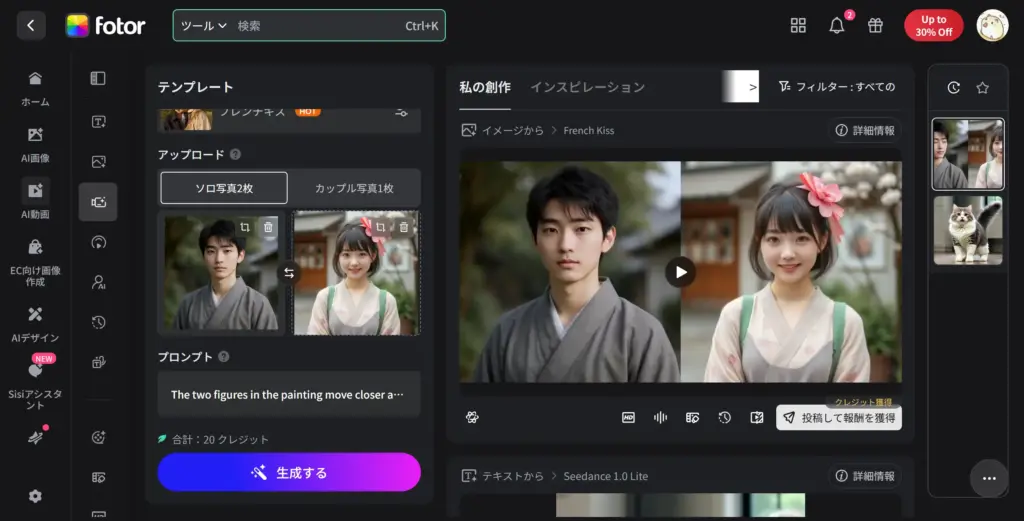The image size is (1024, 521).
Task: Open the three-dots more button
Action: pos(989,479)
